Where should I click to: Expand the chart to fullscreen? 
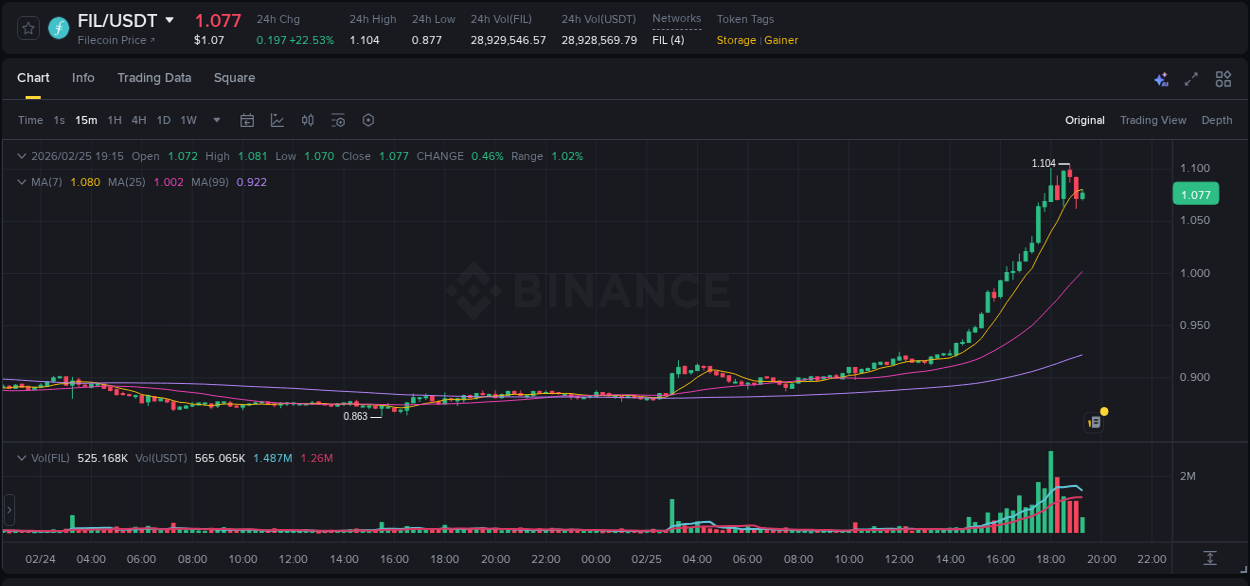tap(1191, 78)
